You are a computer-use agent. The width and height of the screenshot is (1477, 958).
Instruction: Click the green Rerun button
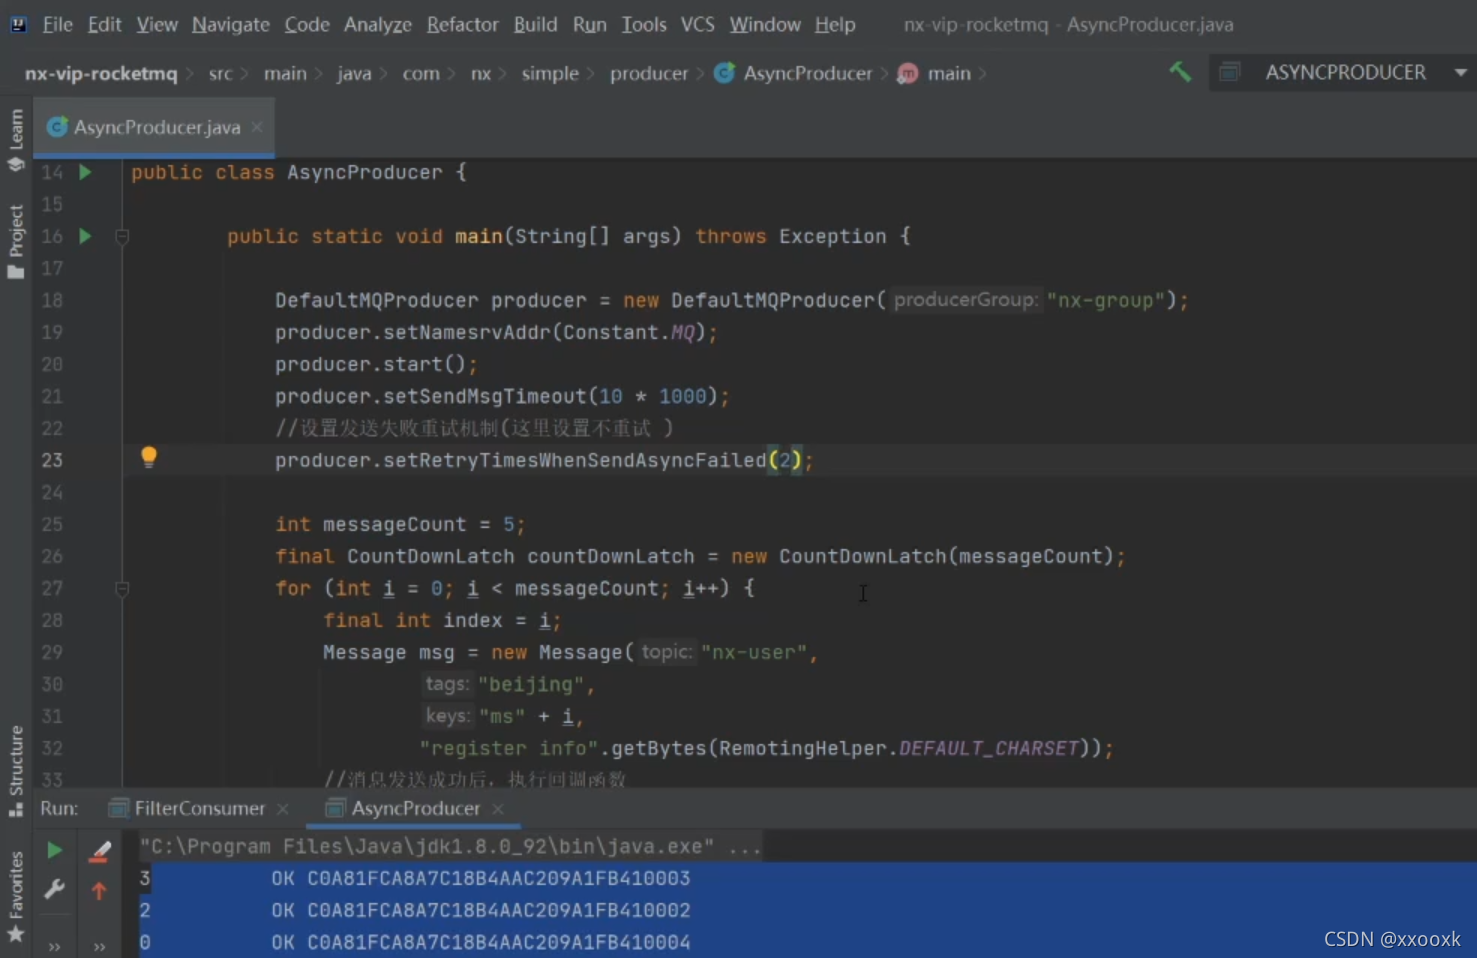tap(54, 850)
